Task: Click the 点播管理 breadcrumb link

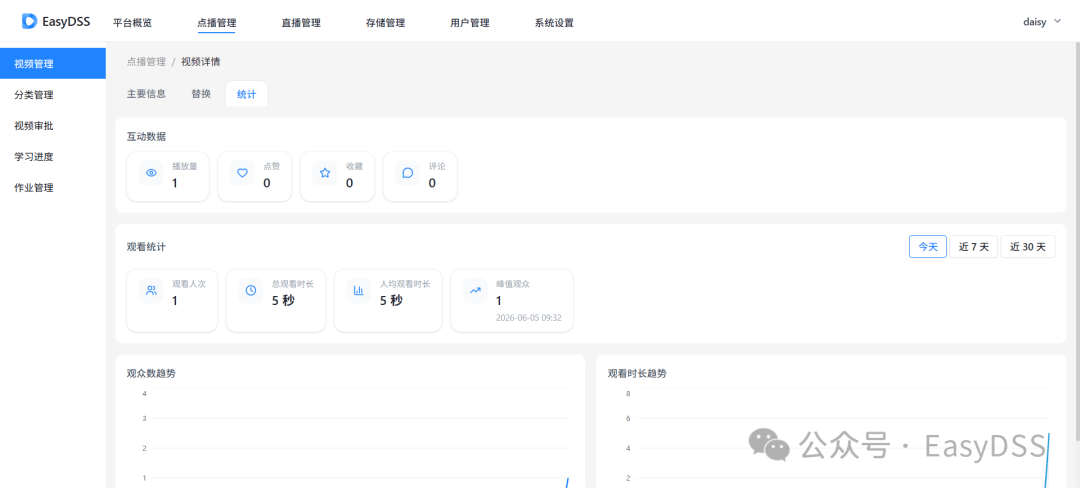Action: [x=146, y=62]
